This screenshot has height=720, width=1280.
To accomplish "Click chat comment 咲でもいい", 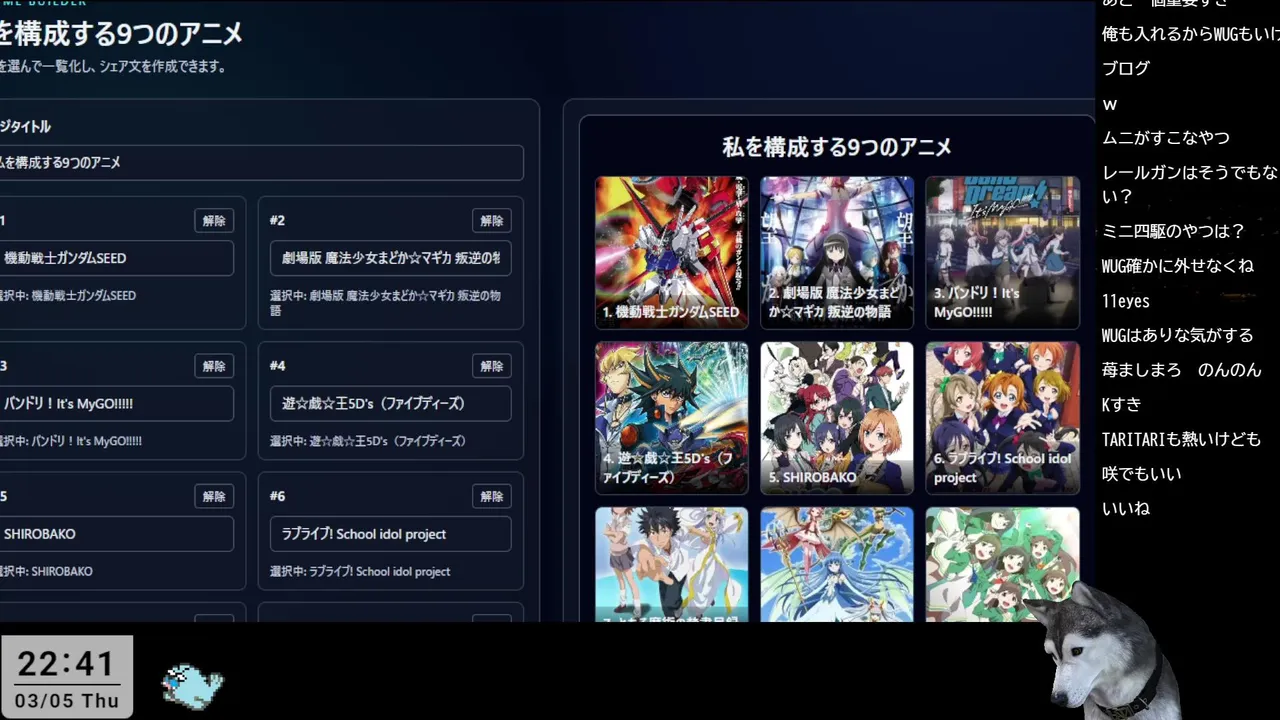I will click(1142, 474).
